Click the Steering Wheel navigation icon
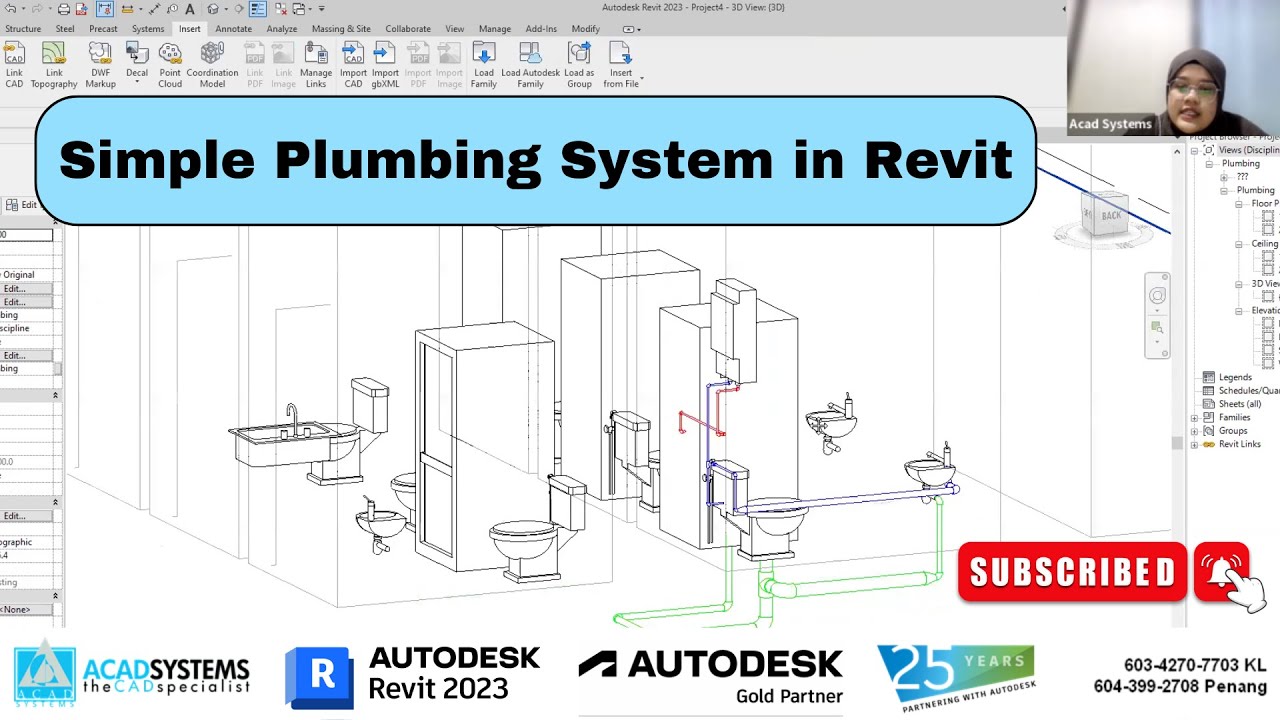Image resolution: width=1280 pixels, height=720 pixels. click(x=1157, y=296)
